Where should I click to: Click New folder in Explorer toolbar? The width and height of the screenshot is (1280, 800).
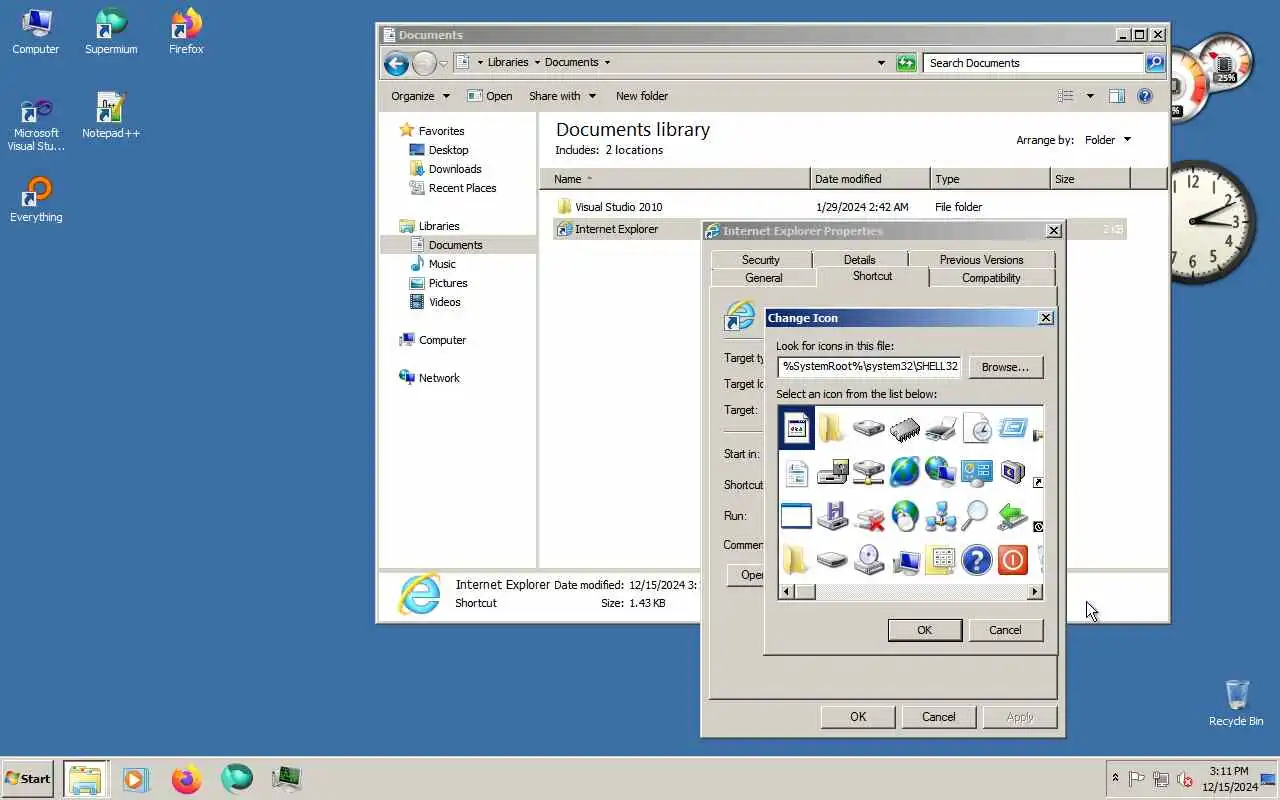tap(642, 96)
